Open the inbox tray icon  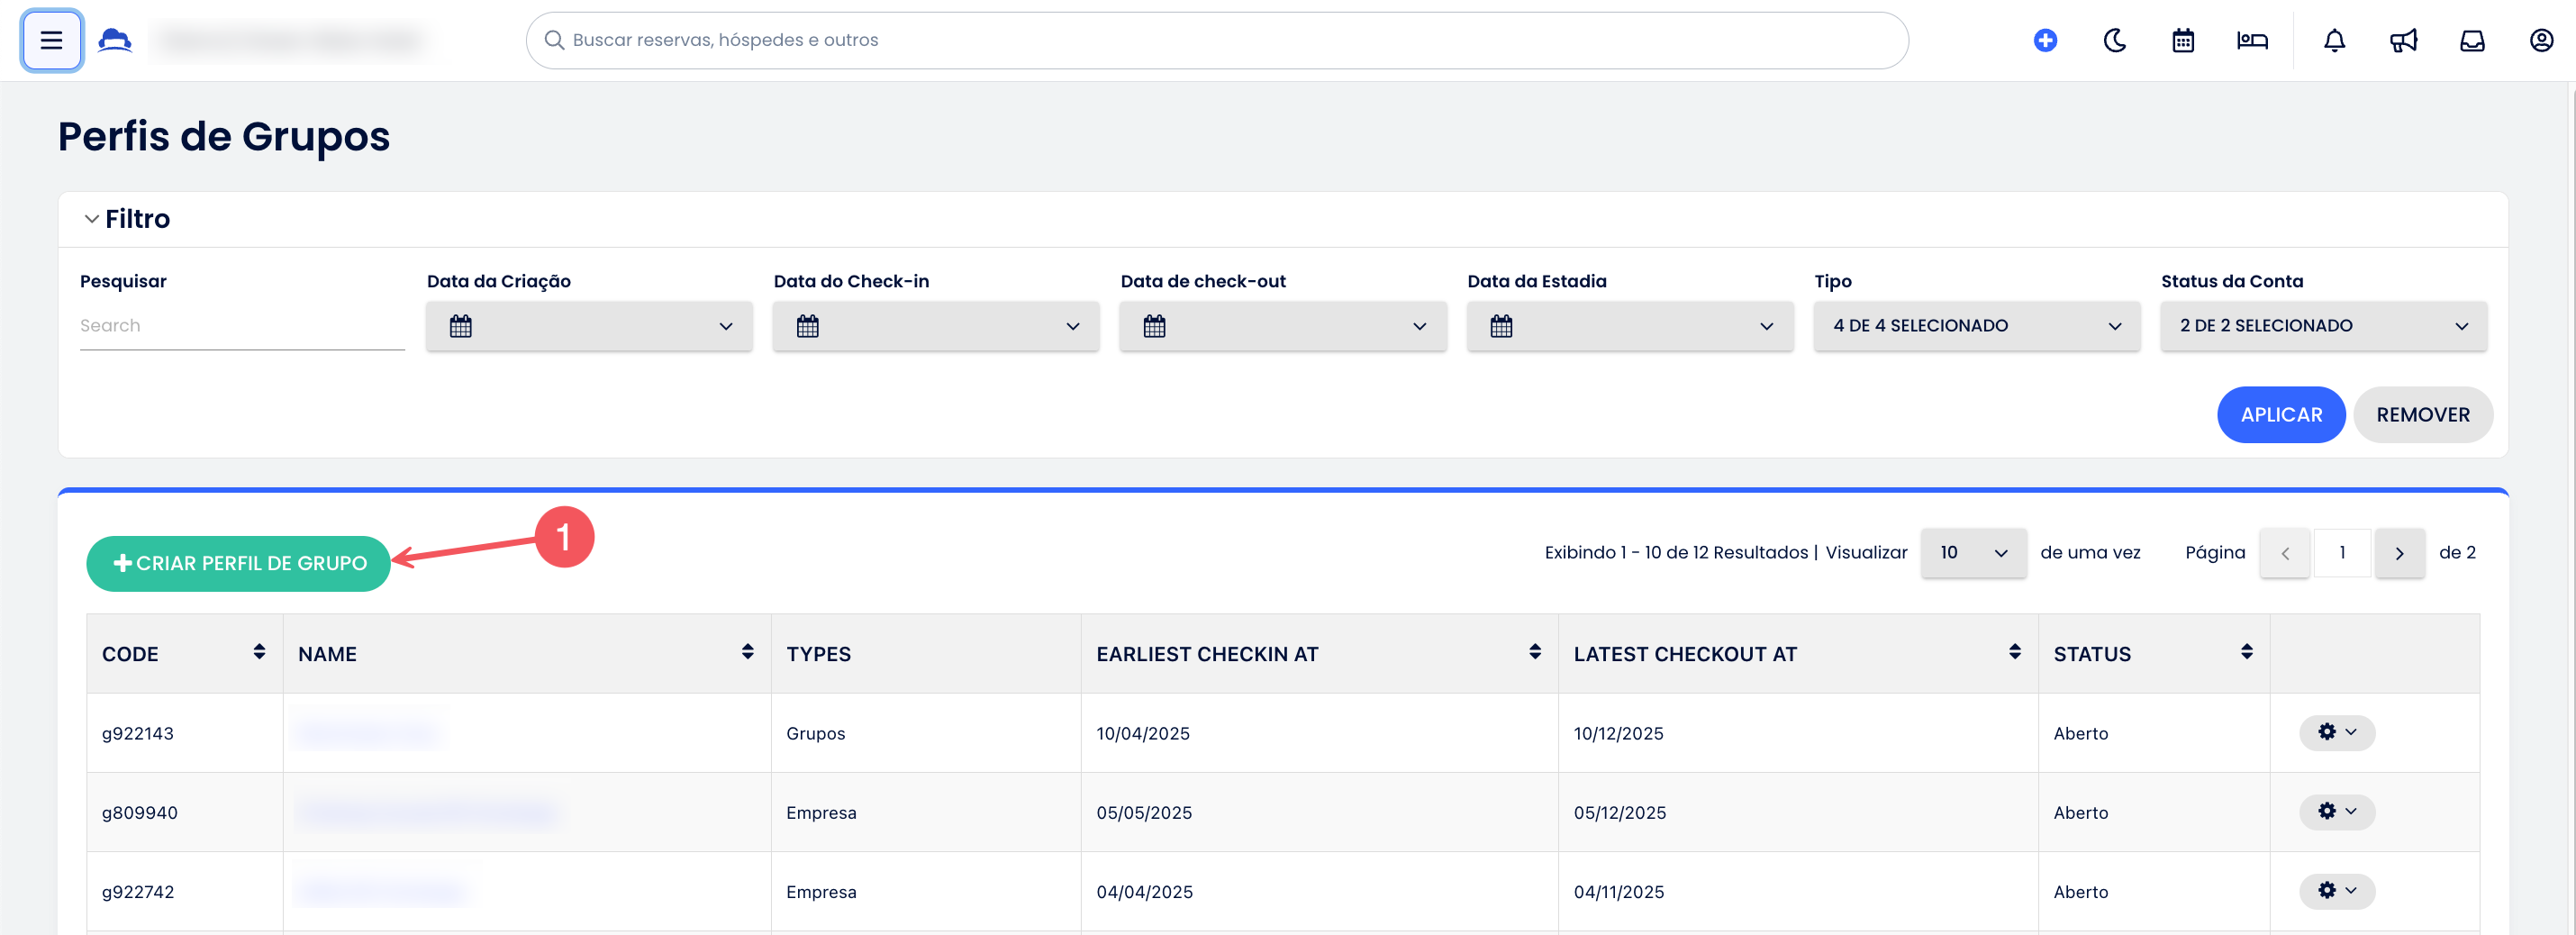click(x=2472, y=40)
